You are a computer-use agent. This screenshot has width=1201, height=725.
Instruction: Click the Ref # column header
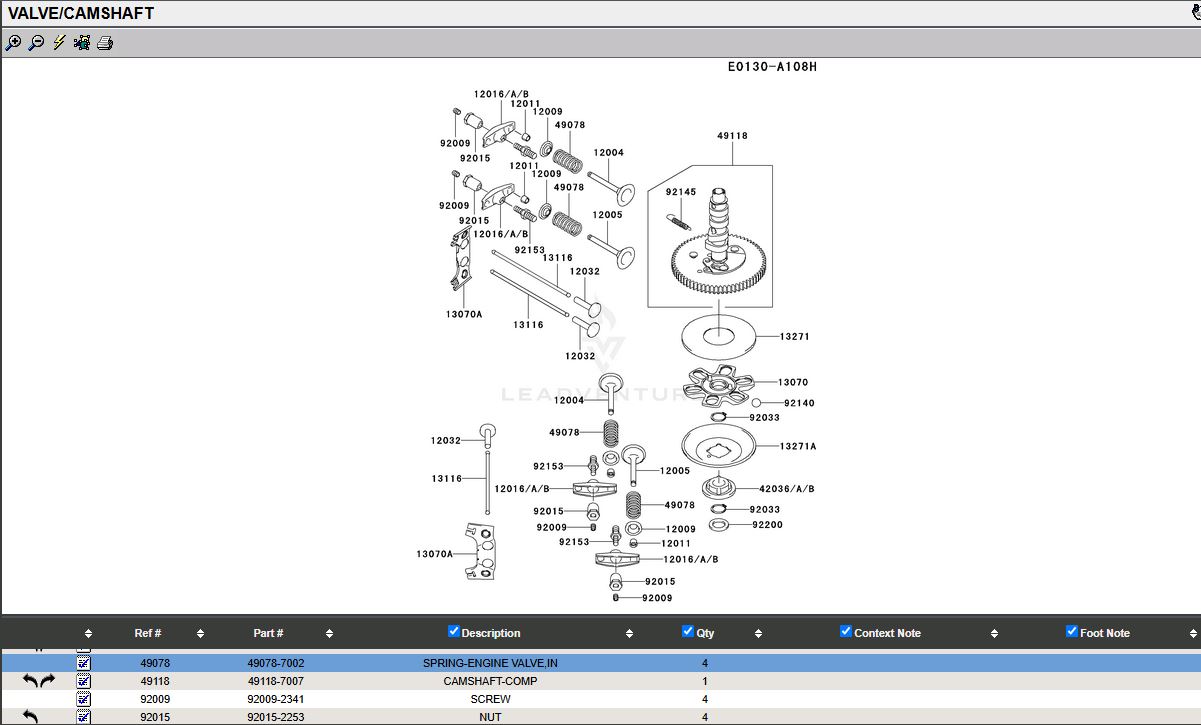[x=148, y=633]
